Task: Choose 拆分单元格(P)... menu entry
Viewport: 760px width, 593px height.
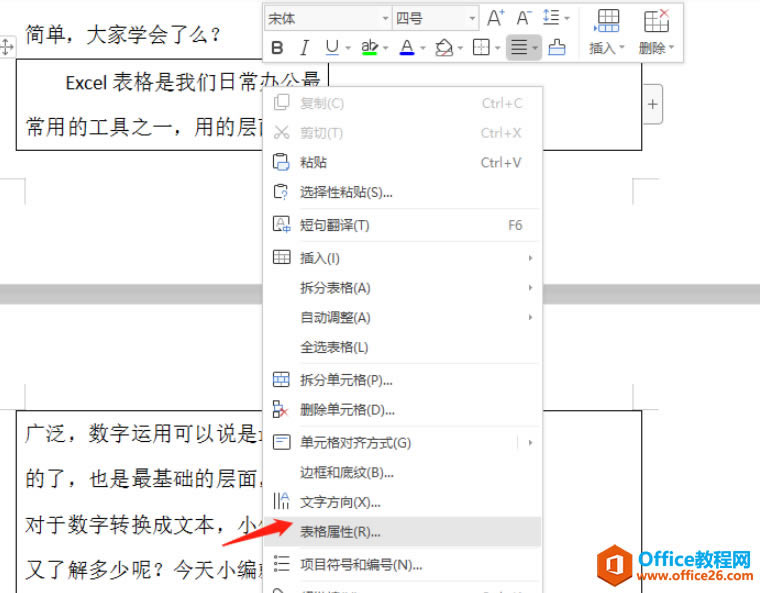Action: 402,380
